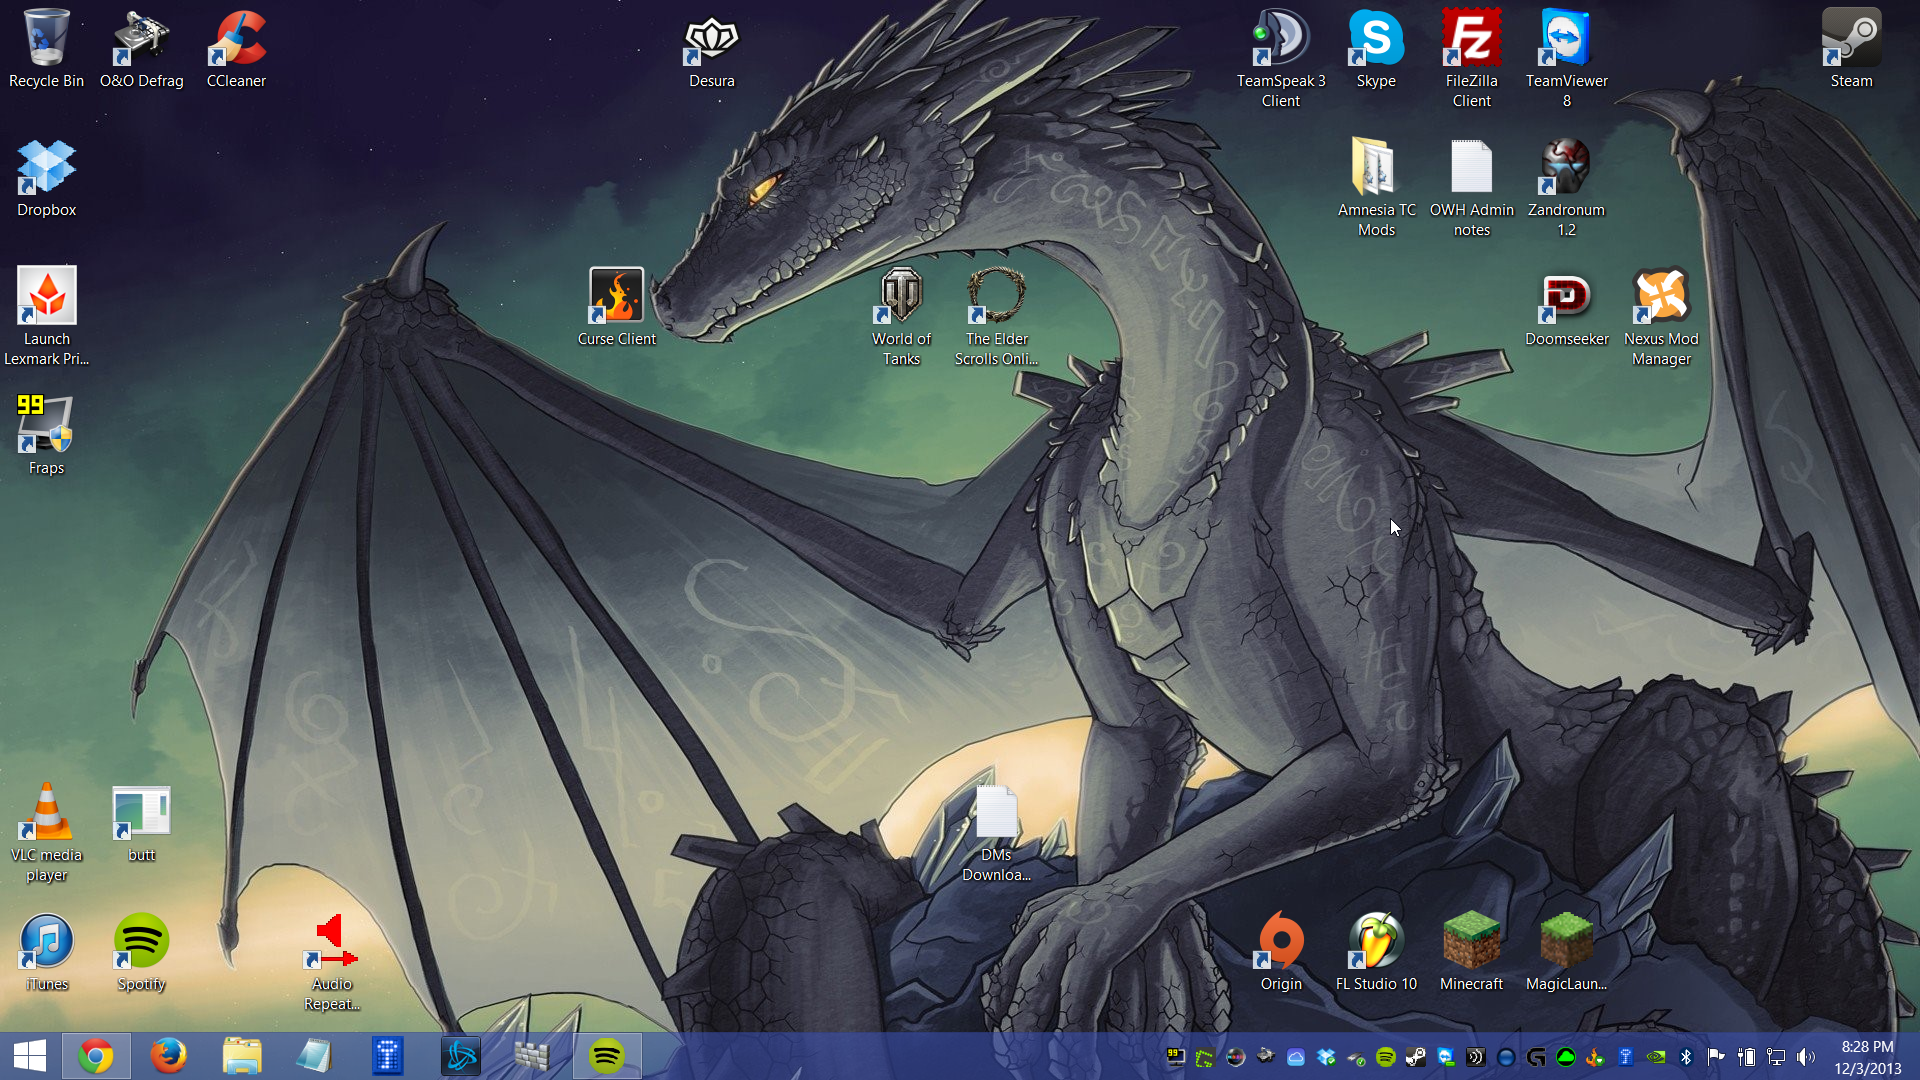The image size is (1920, 1080).
Task: Open Firefox from the taskbar
Action: (x=168, y=1056)
